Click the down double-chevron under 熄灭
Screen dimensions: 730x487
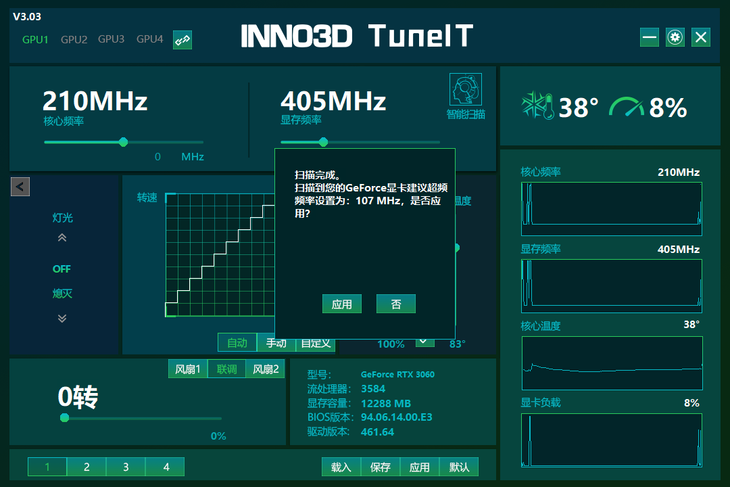(62, 318)
